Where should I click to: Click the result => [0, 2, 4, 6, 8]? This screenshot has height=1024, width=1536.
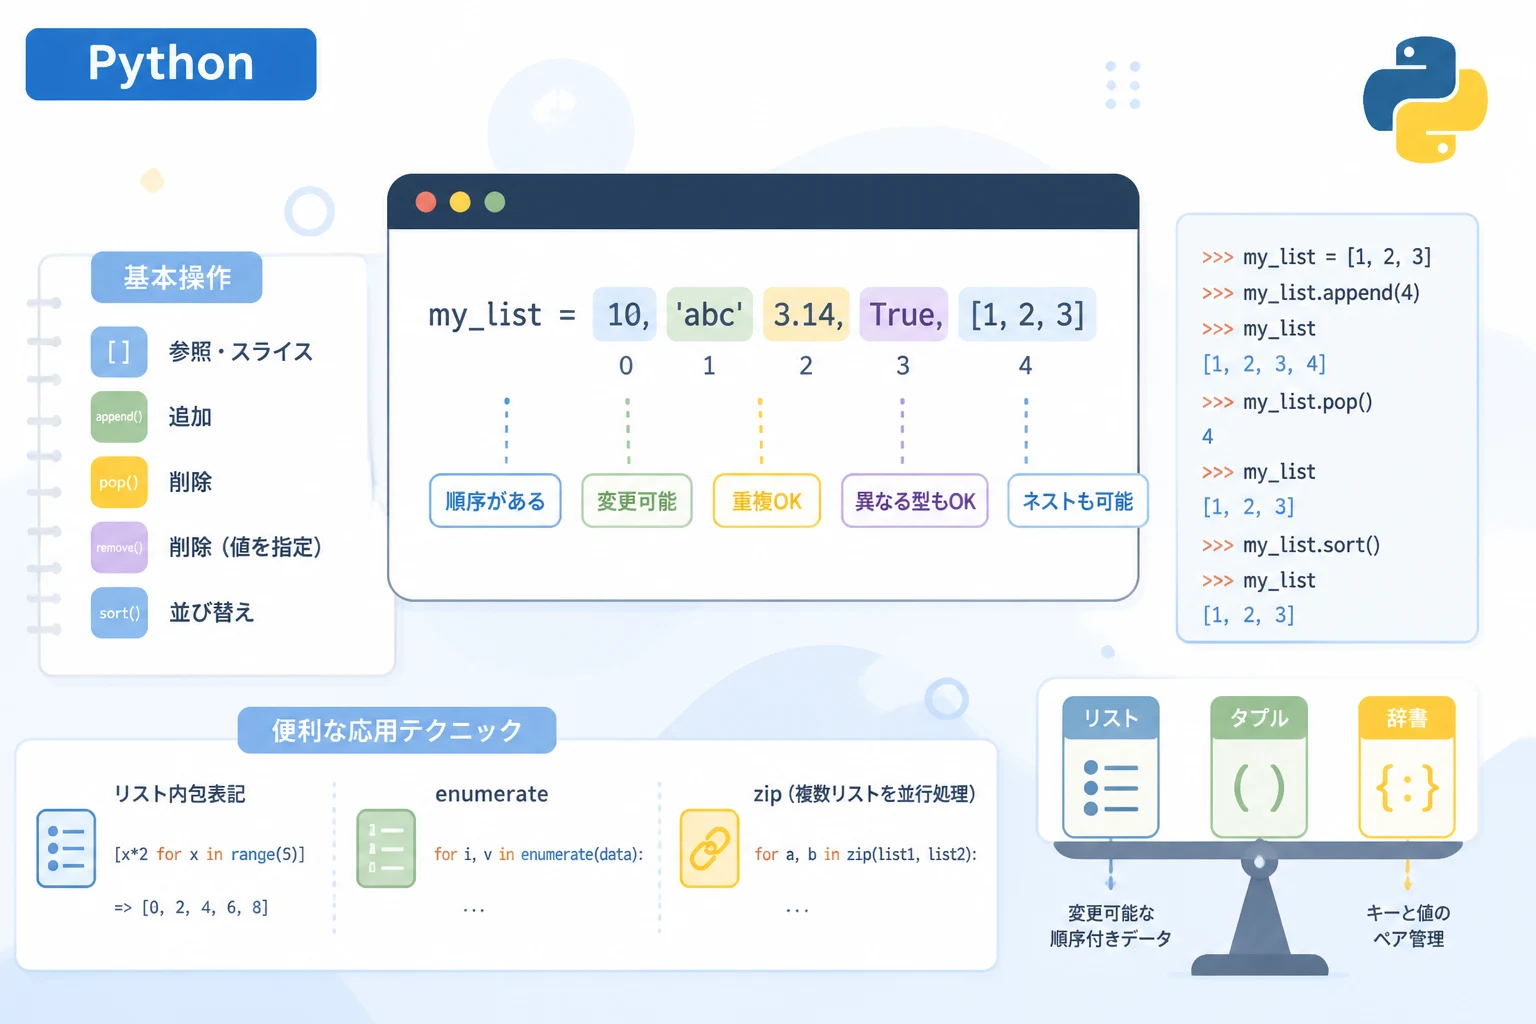pyautogui.click(x=191, y=908)
